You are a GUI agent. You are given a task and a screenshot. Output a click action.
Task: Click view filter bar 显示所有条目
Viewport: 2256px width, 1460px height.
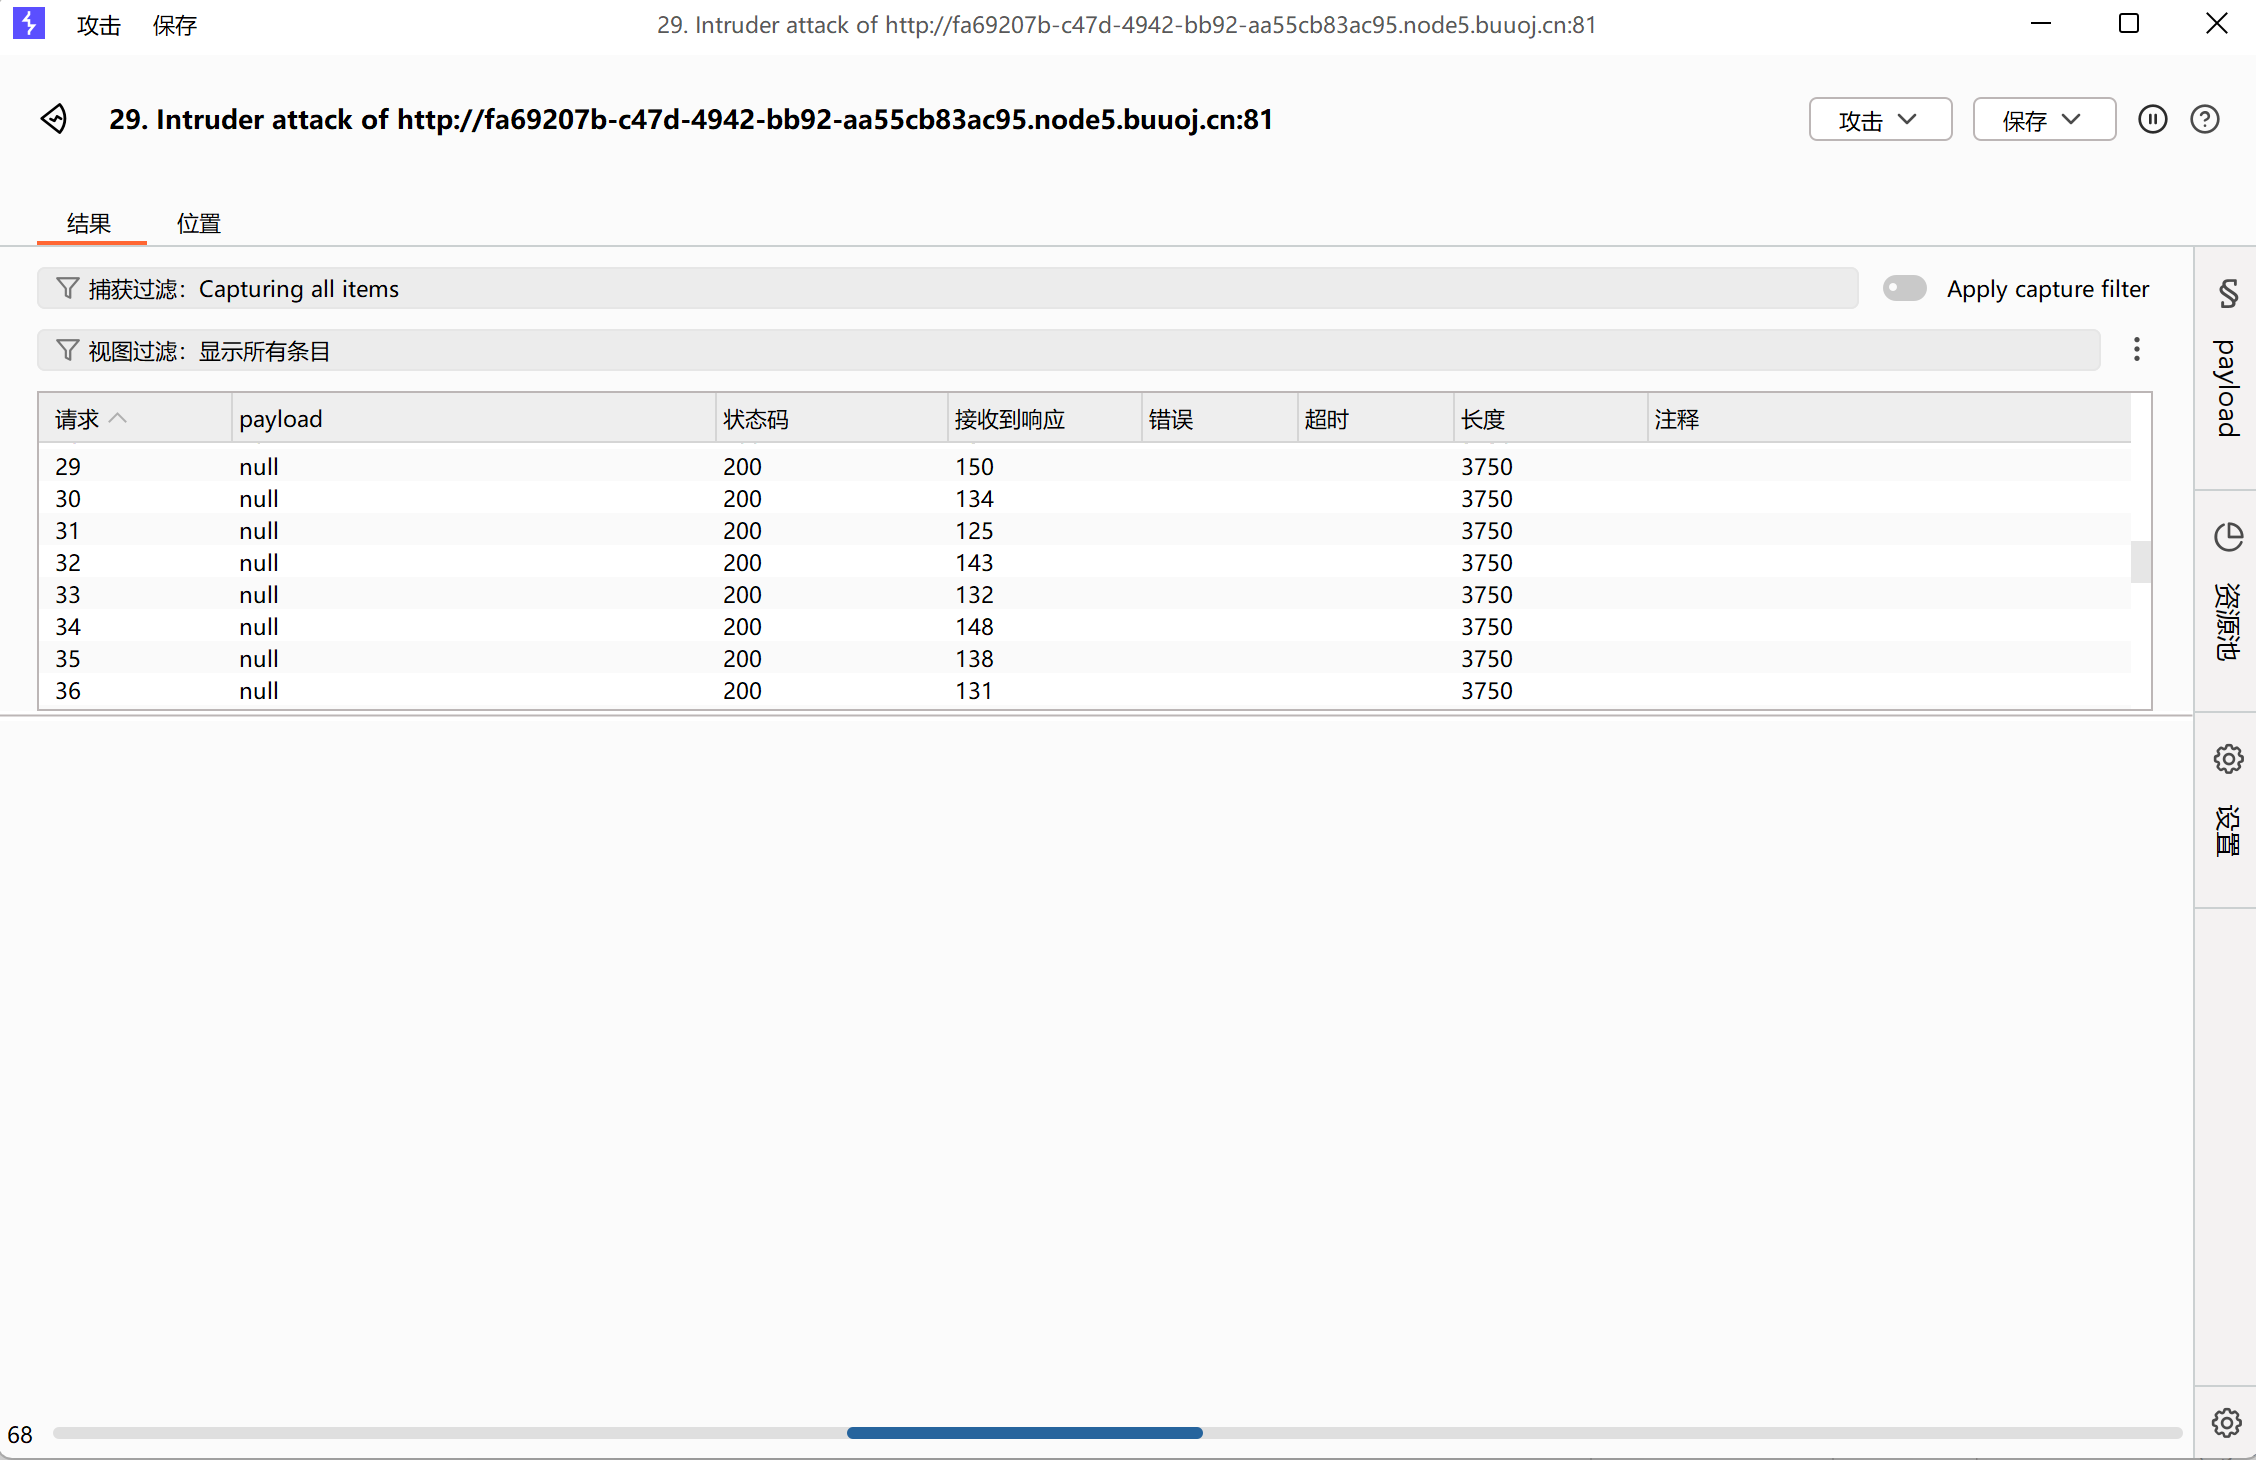click(x=1066, y=350)
